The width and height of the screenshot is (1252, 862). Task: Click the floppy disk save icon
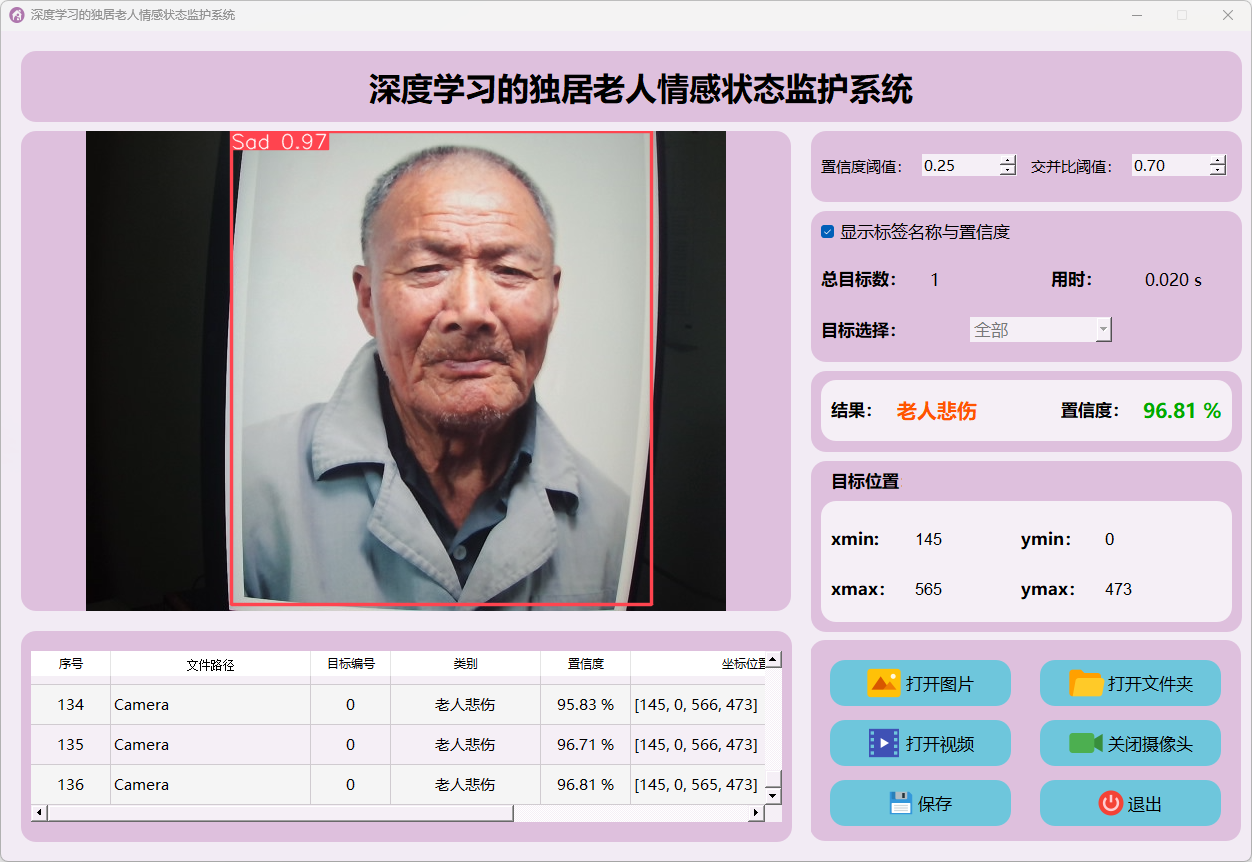[x=900, y=803]
